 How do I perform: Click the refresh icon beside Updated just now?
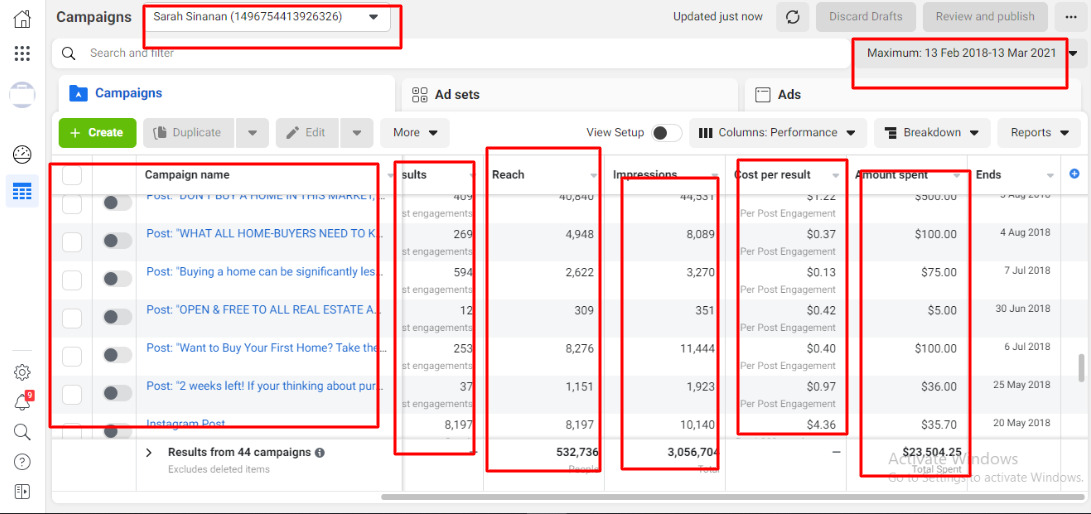click(793, 17)
